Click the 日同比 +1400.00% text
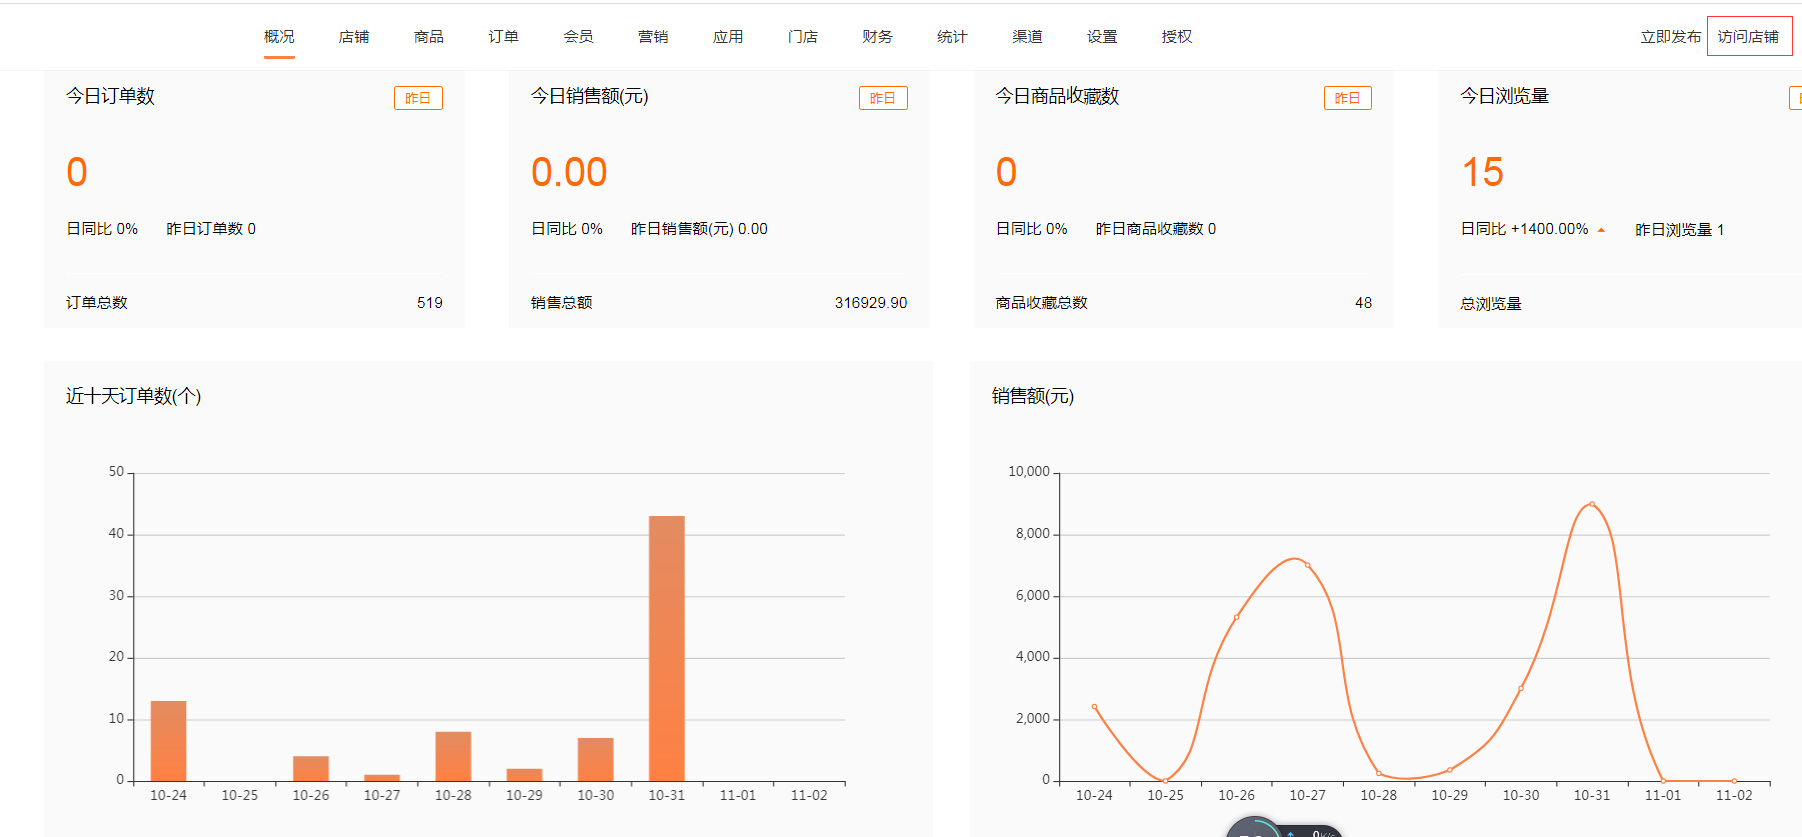 [x=1524, y=229]
